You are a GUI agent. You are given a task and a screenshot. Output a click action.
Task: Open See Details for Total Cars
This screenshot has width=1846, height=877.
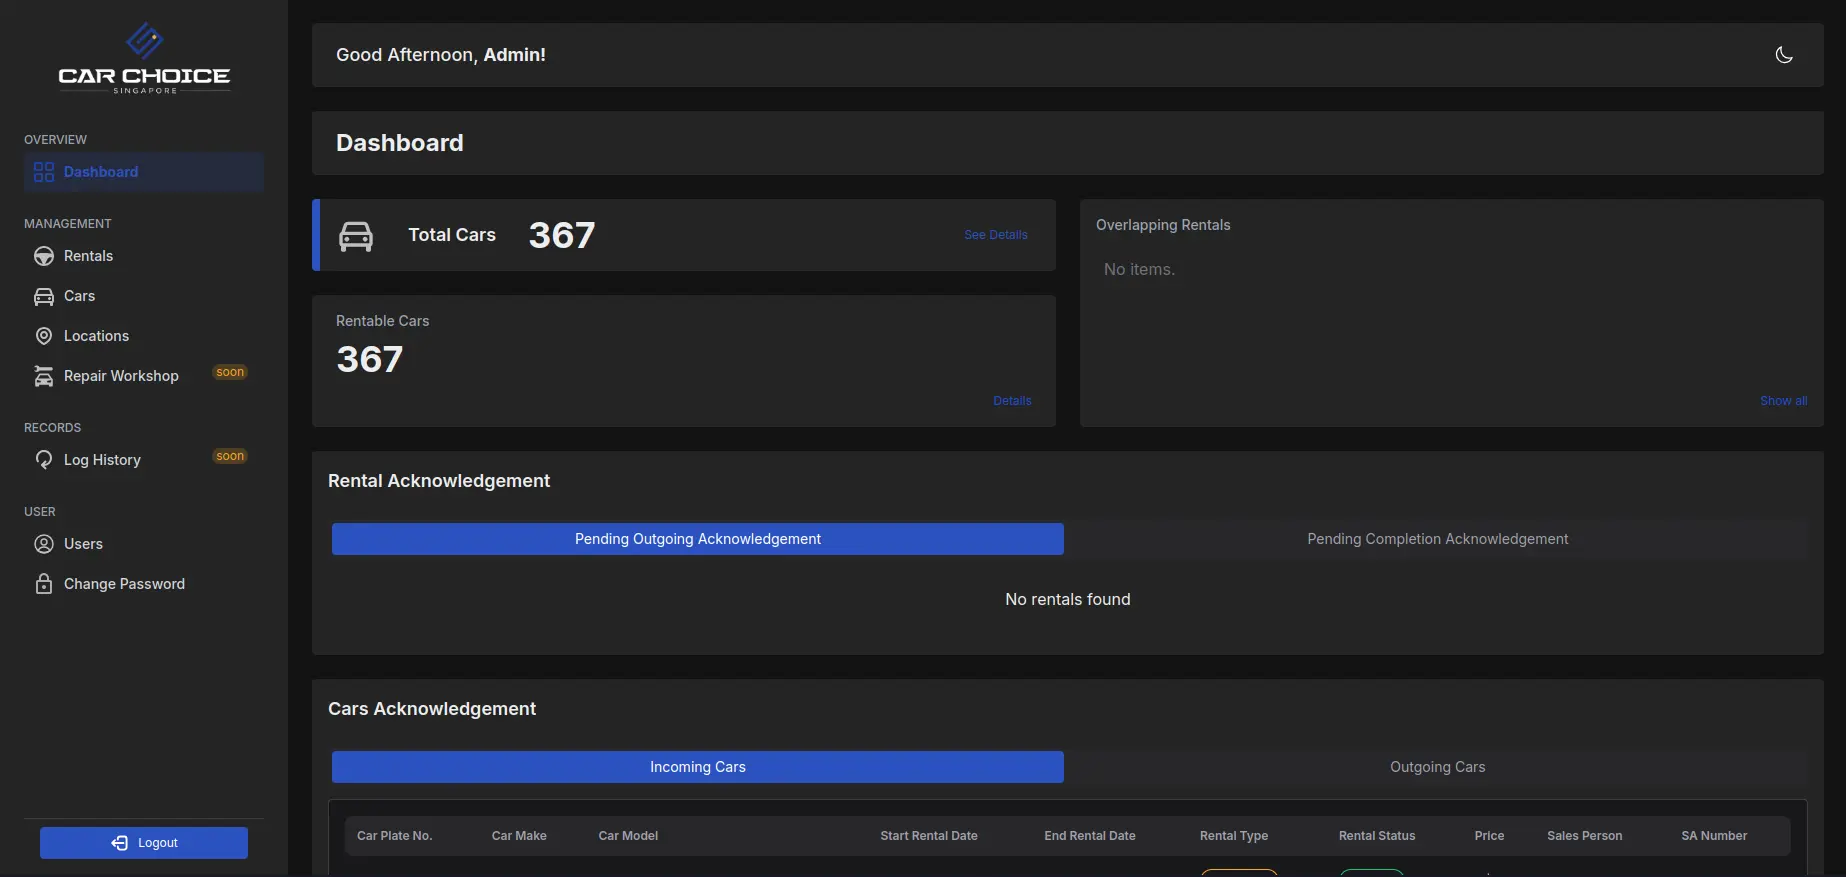pos(996,235)
